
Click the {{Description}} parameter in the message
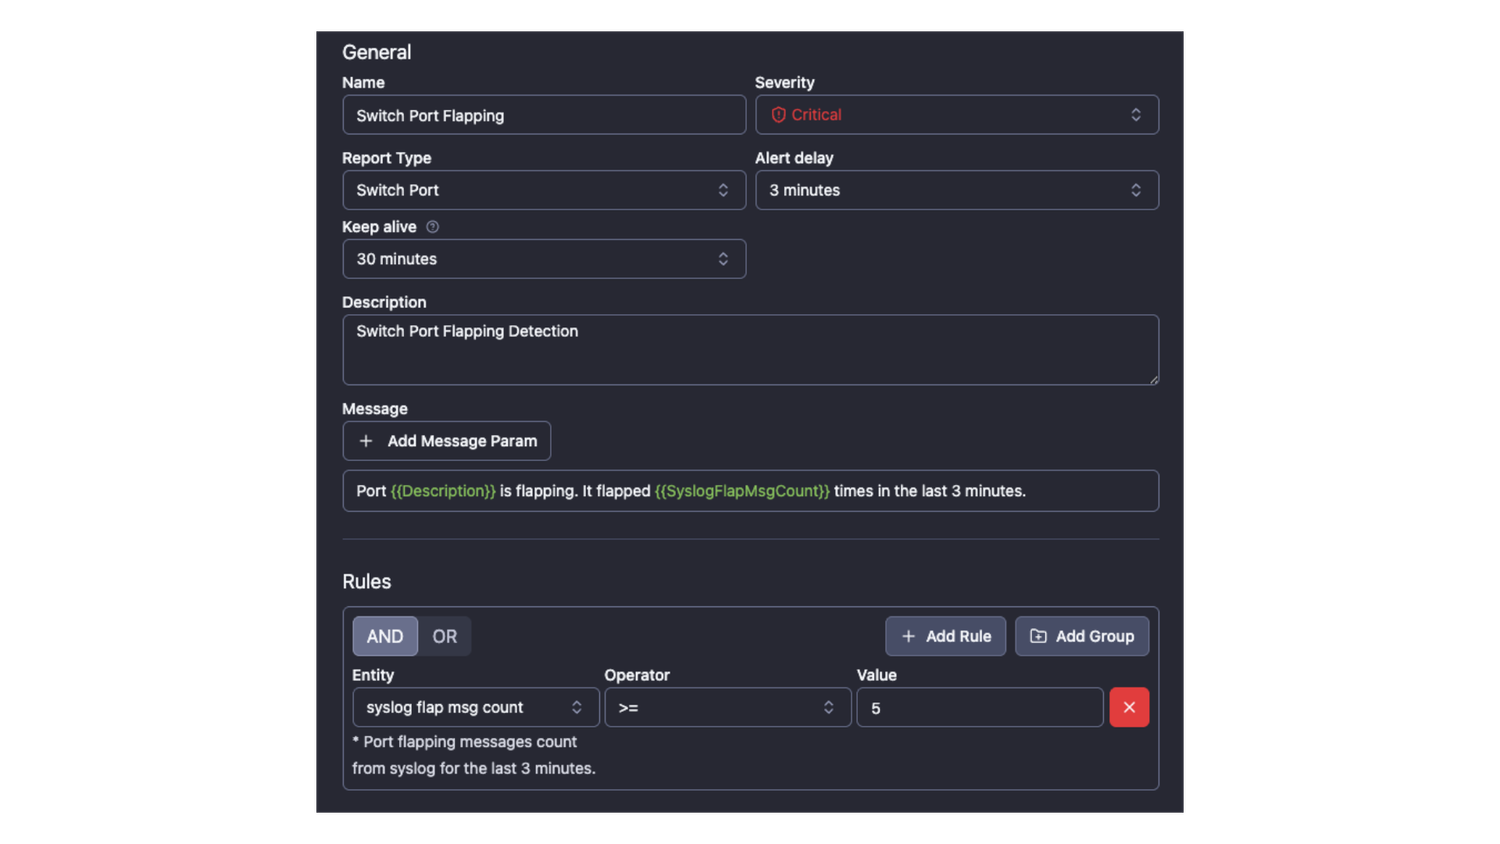443,491
